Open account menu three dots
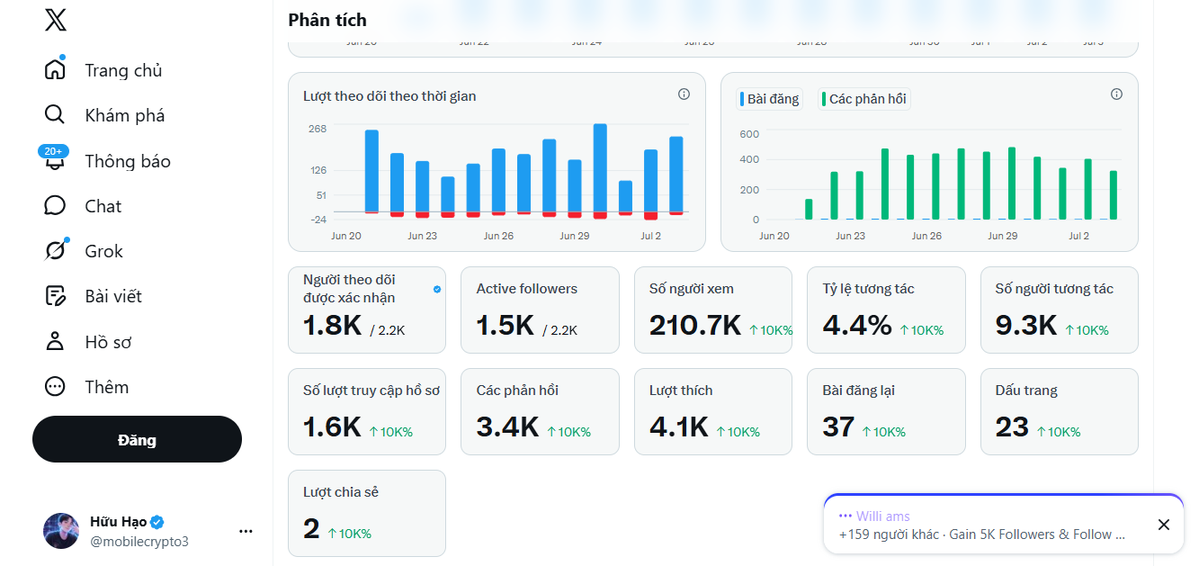The width and height of the screenshot is (1199, 566). (x=245, y=531)
